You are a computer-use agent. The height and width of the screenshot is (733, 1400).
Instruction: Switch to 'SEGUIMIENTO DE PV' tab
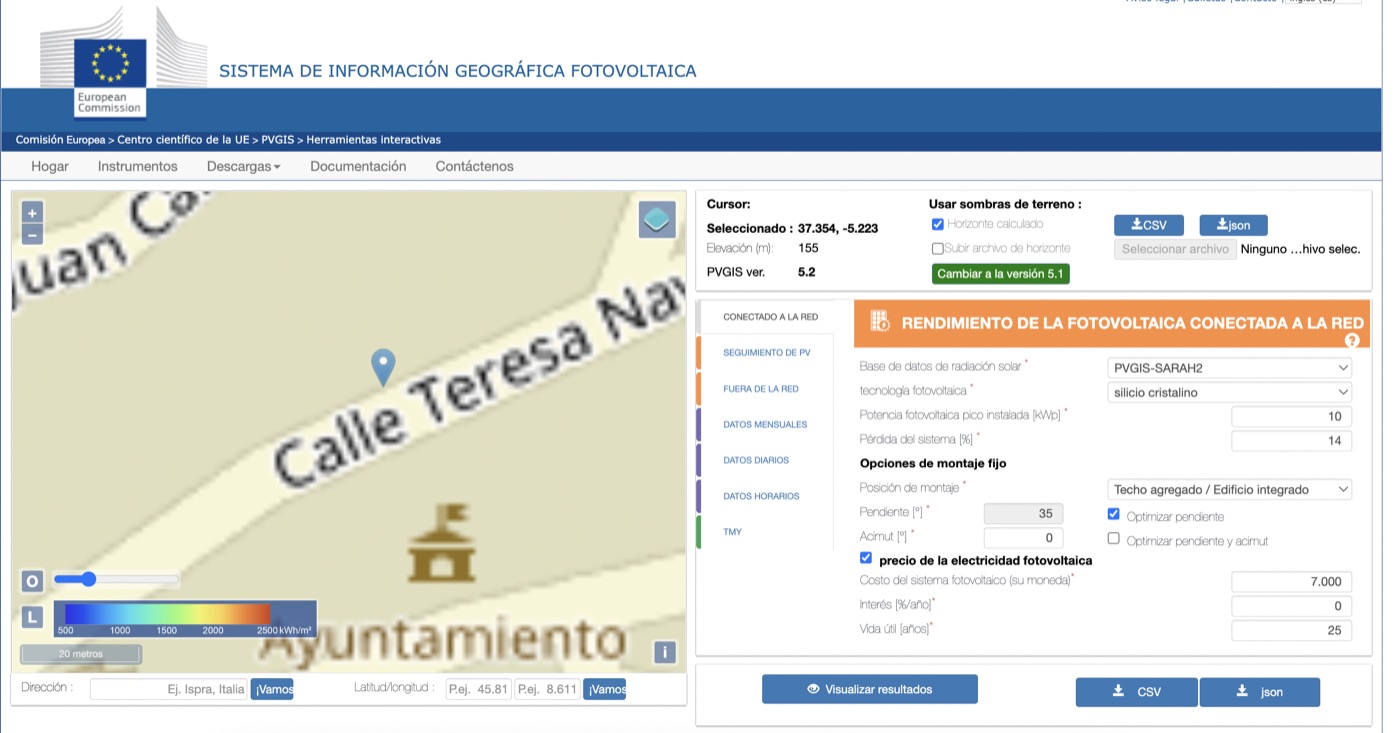pyautogui.click(x=766, y=353)
